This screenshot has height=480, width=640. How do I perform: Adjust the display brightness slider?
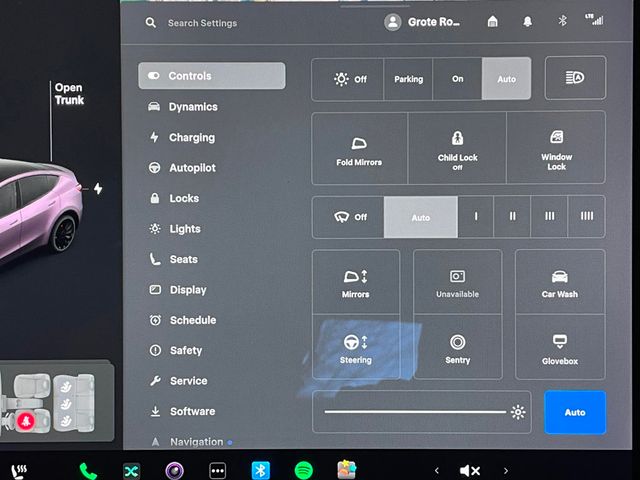point(415,412)
